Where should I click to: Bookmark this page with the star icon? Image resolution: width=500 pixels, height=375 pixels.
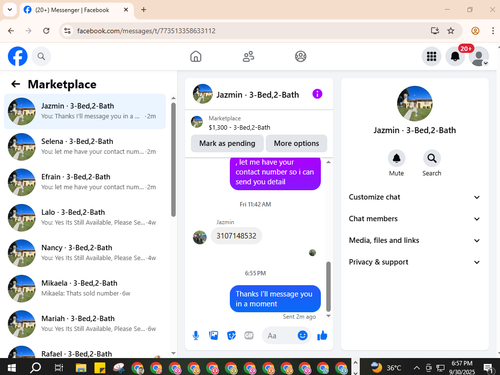pos(451,31)
